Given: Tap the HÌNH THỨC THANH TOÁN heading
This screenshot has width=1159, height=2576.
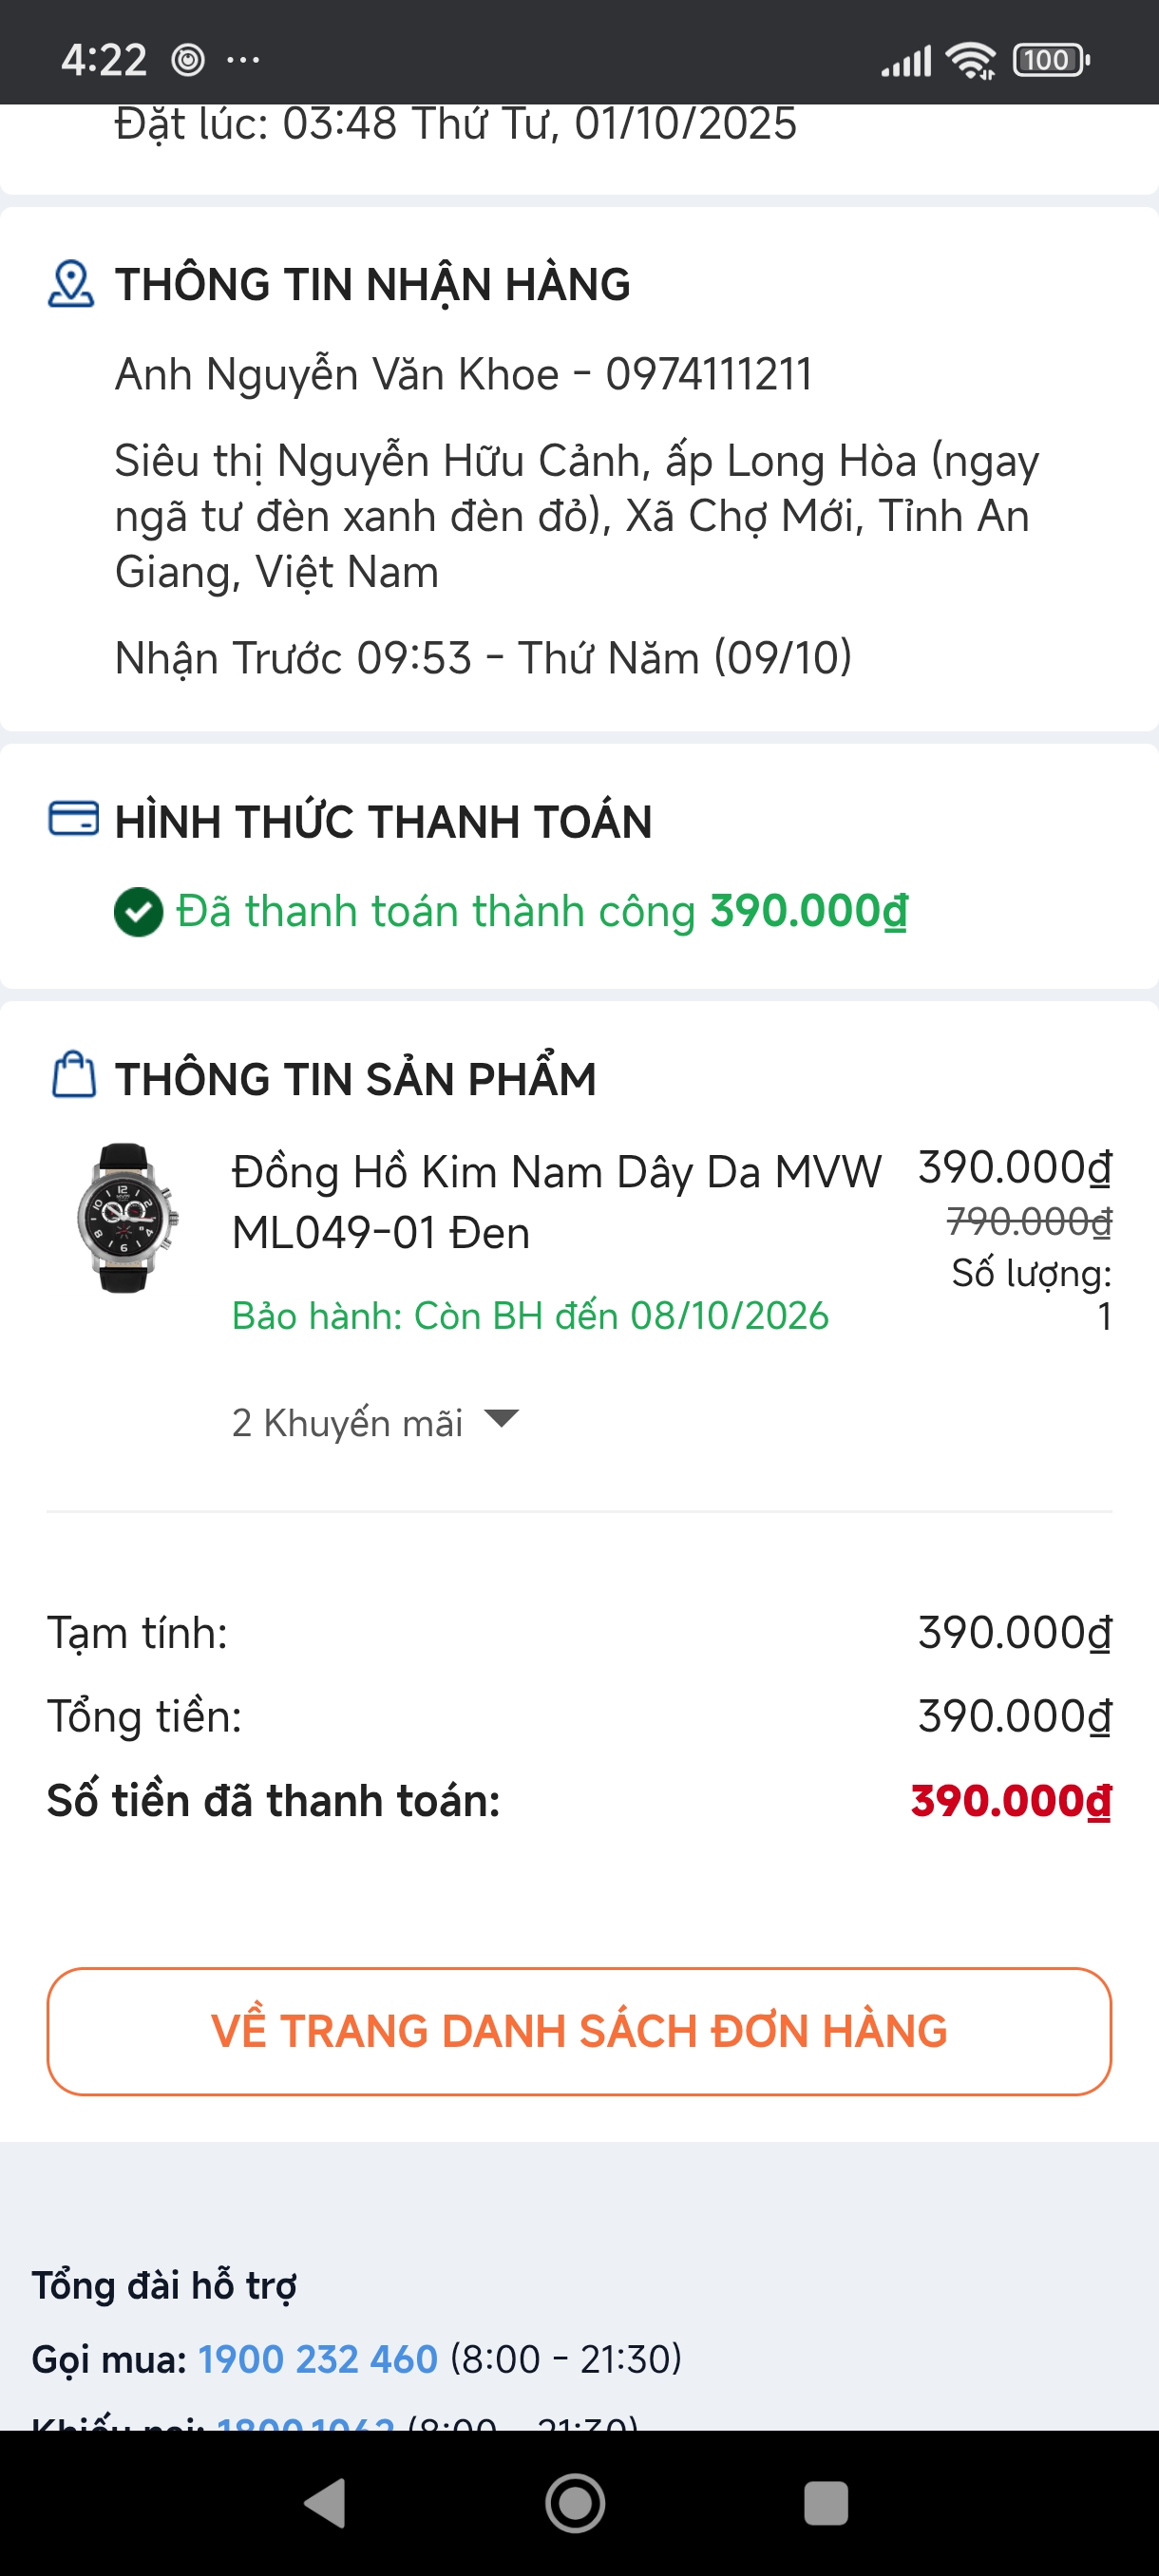Looking at the screenshot, I should [383, 822].
